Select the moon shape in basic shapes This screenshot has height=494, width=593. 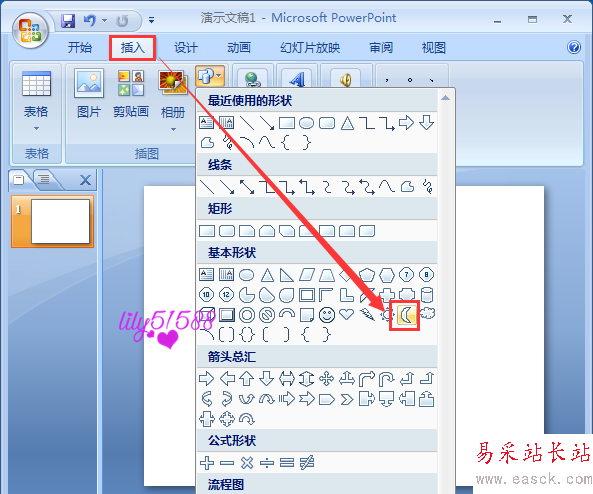pyautogui.click(x=406, y=314)
